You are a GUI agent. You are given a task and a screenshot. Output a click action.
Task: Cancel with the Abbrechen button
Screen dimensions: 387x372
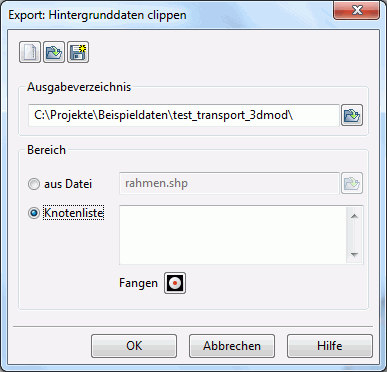click(232, 346)
